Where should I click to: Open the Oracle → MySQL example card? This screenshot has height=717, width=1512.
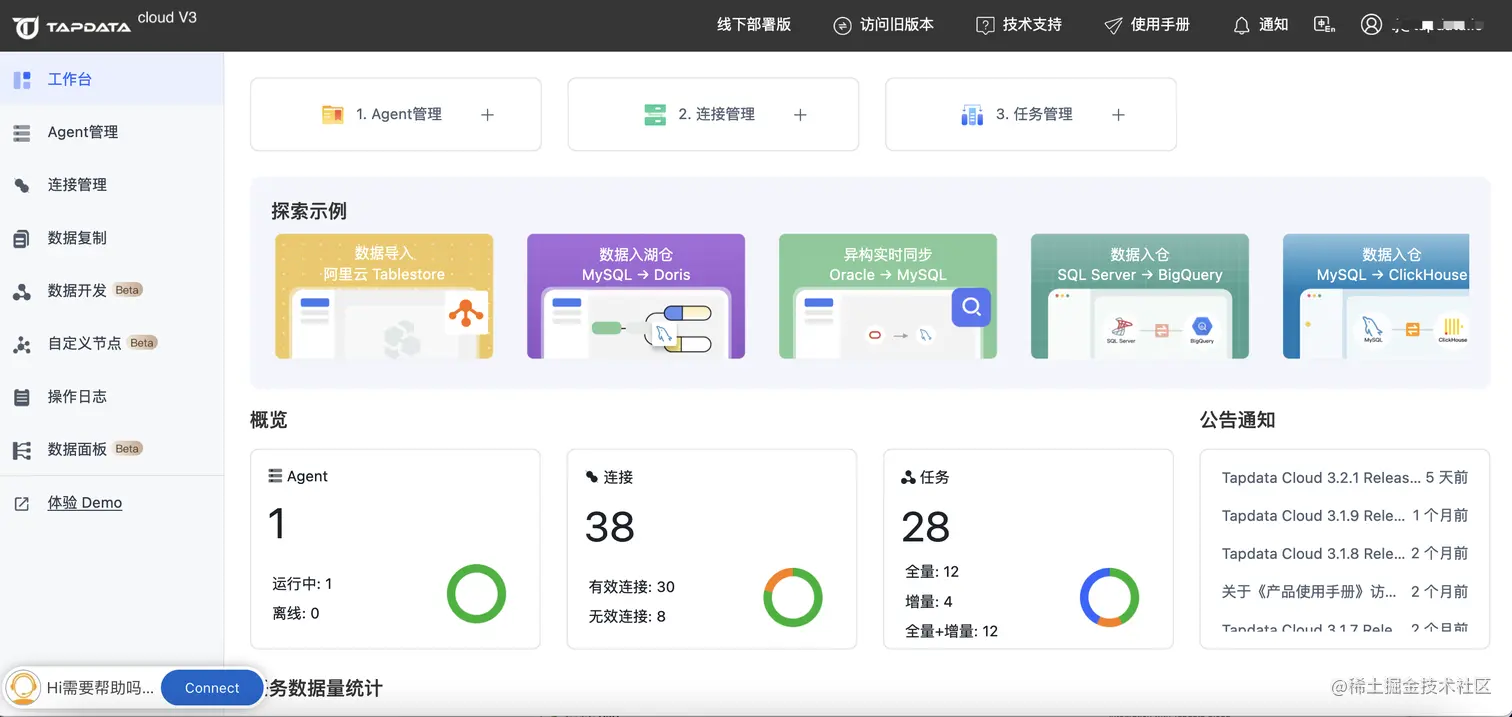click(888, 296)
